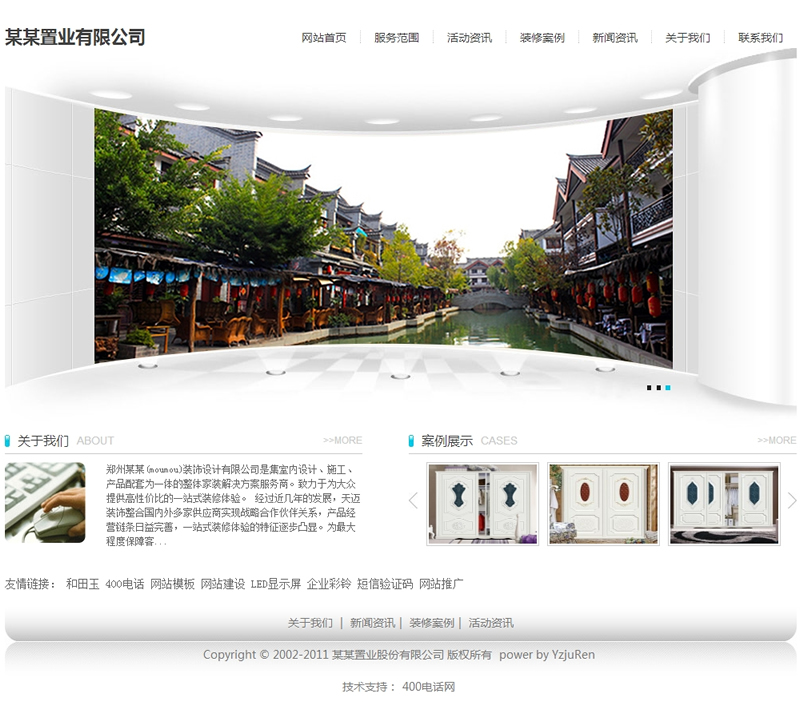Expand 案例展示 section with >>MORE
The width and height of the screenshot is (800, 702).
click(776, 440)
